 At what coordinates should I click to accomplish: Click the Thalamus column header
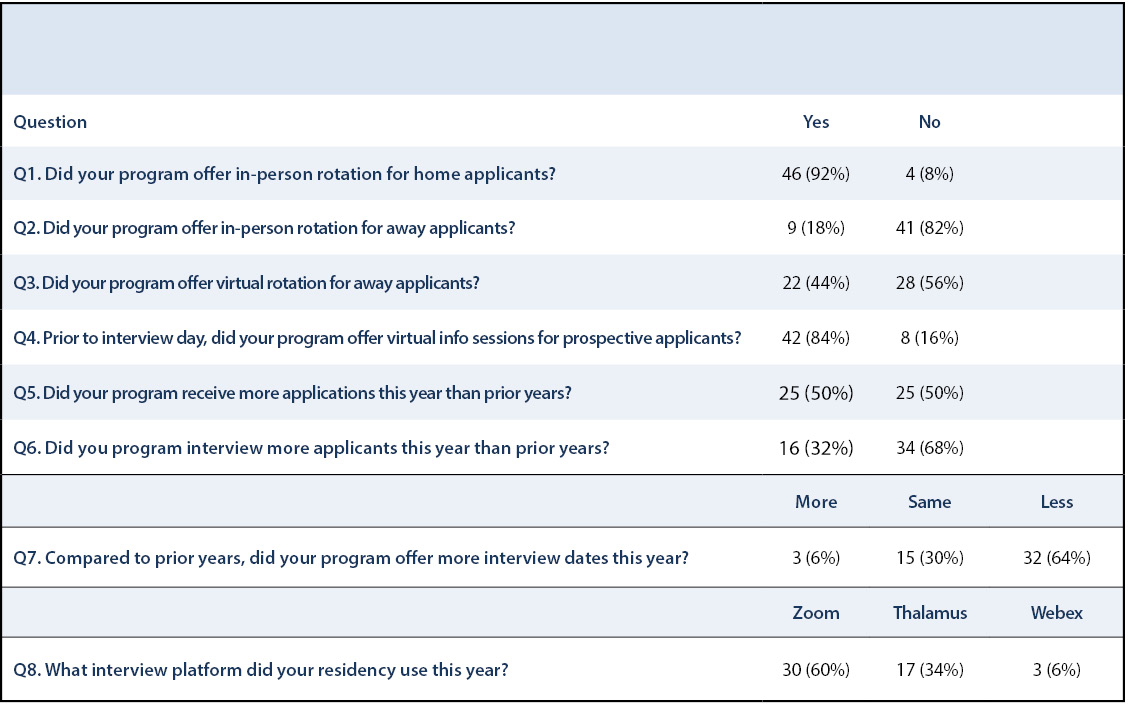929,613
